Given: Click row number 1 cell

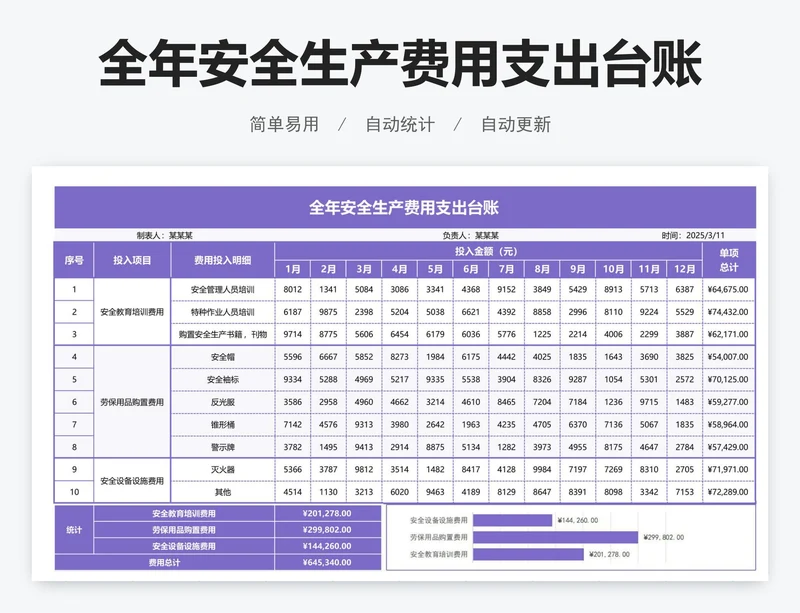Looking at the screenshot, I should 74,289.
